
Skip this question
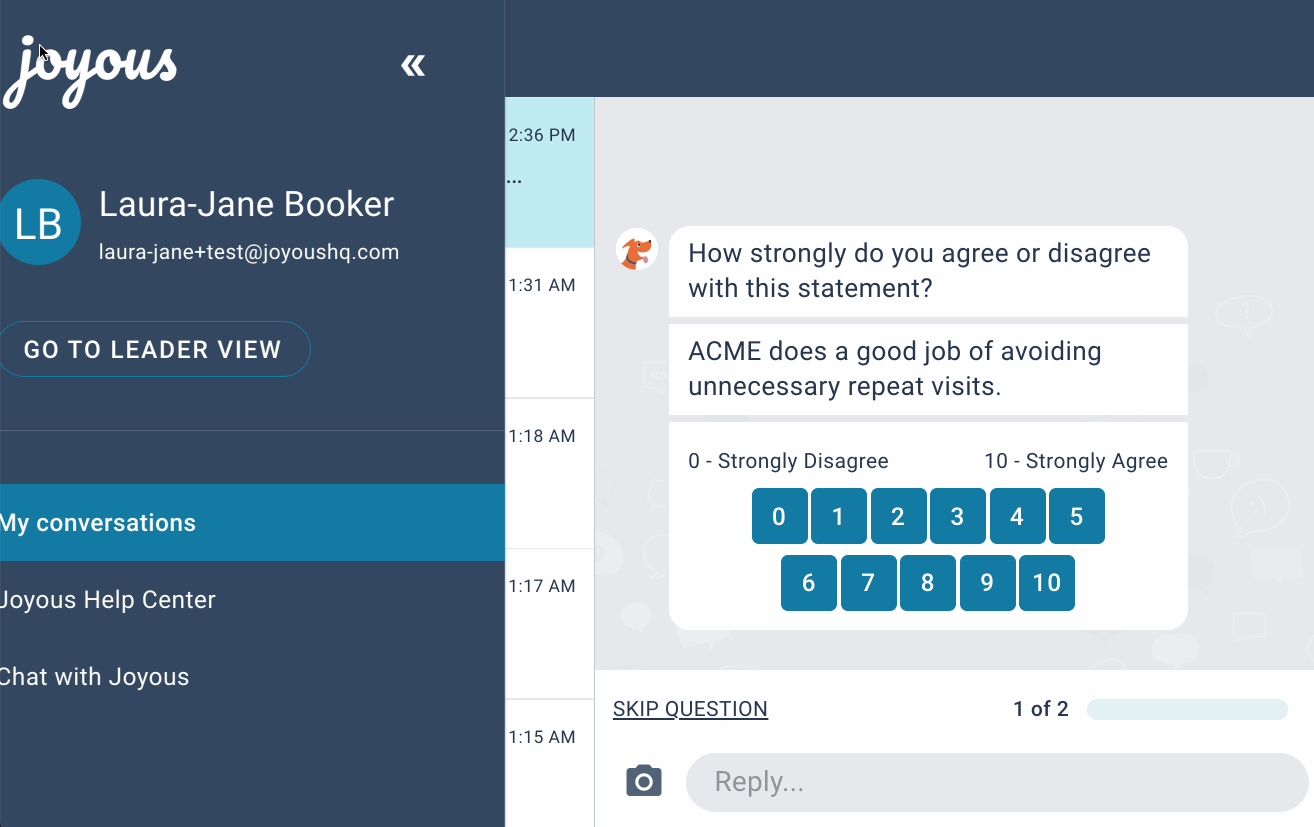(x=690, y=709)
